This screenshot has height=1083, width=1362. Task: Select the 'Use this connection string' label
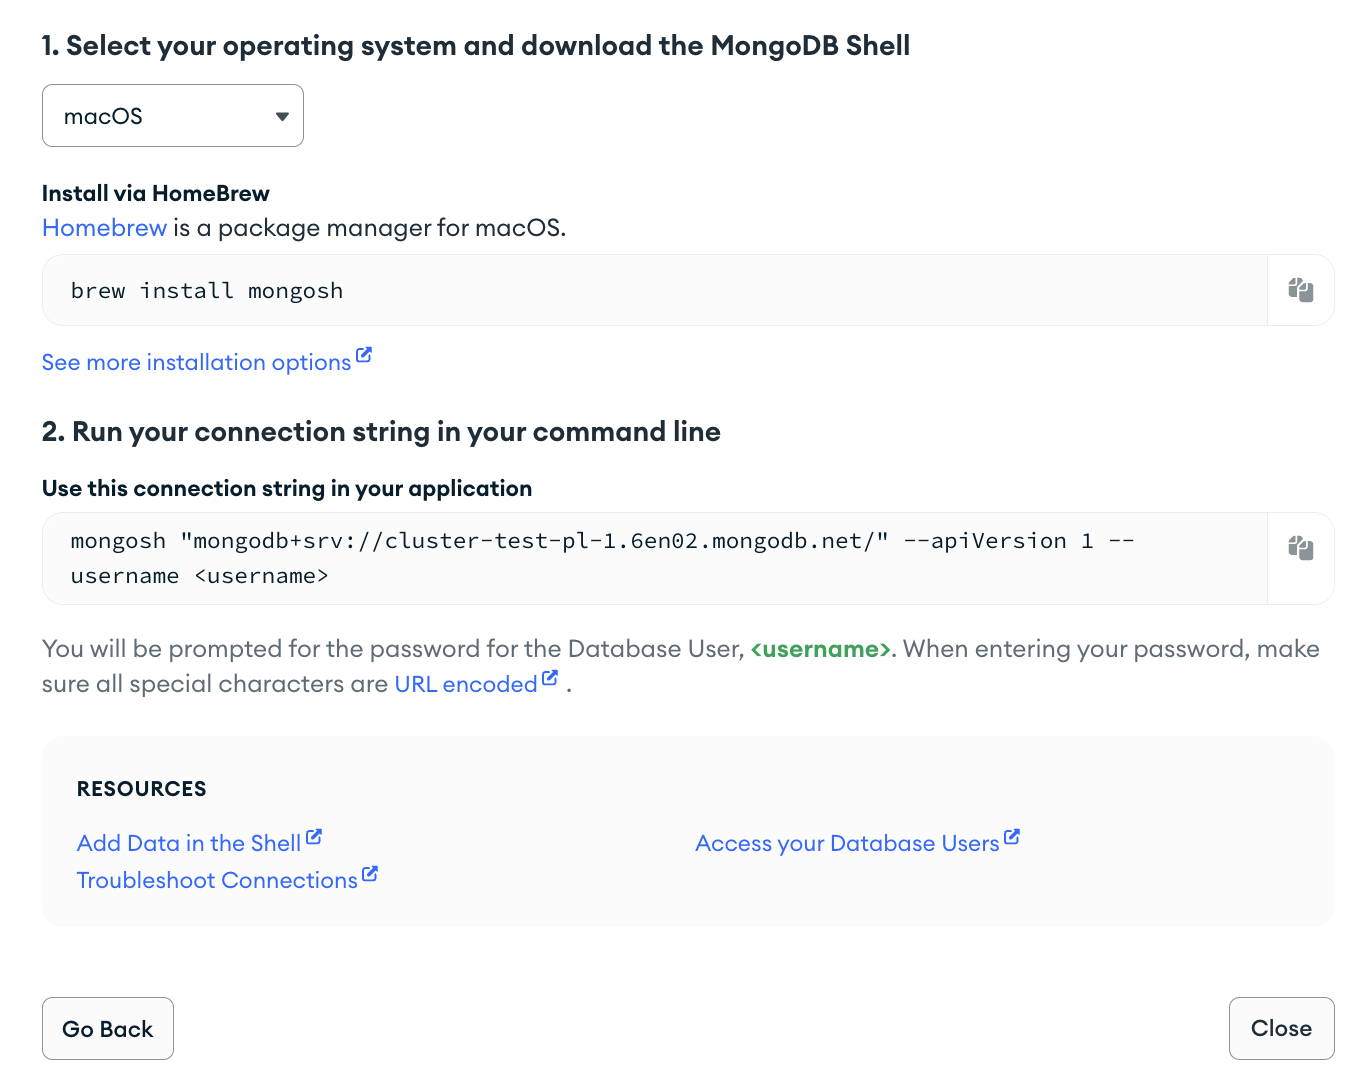coord(287,488)
